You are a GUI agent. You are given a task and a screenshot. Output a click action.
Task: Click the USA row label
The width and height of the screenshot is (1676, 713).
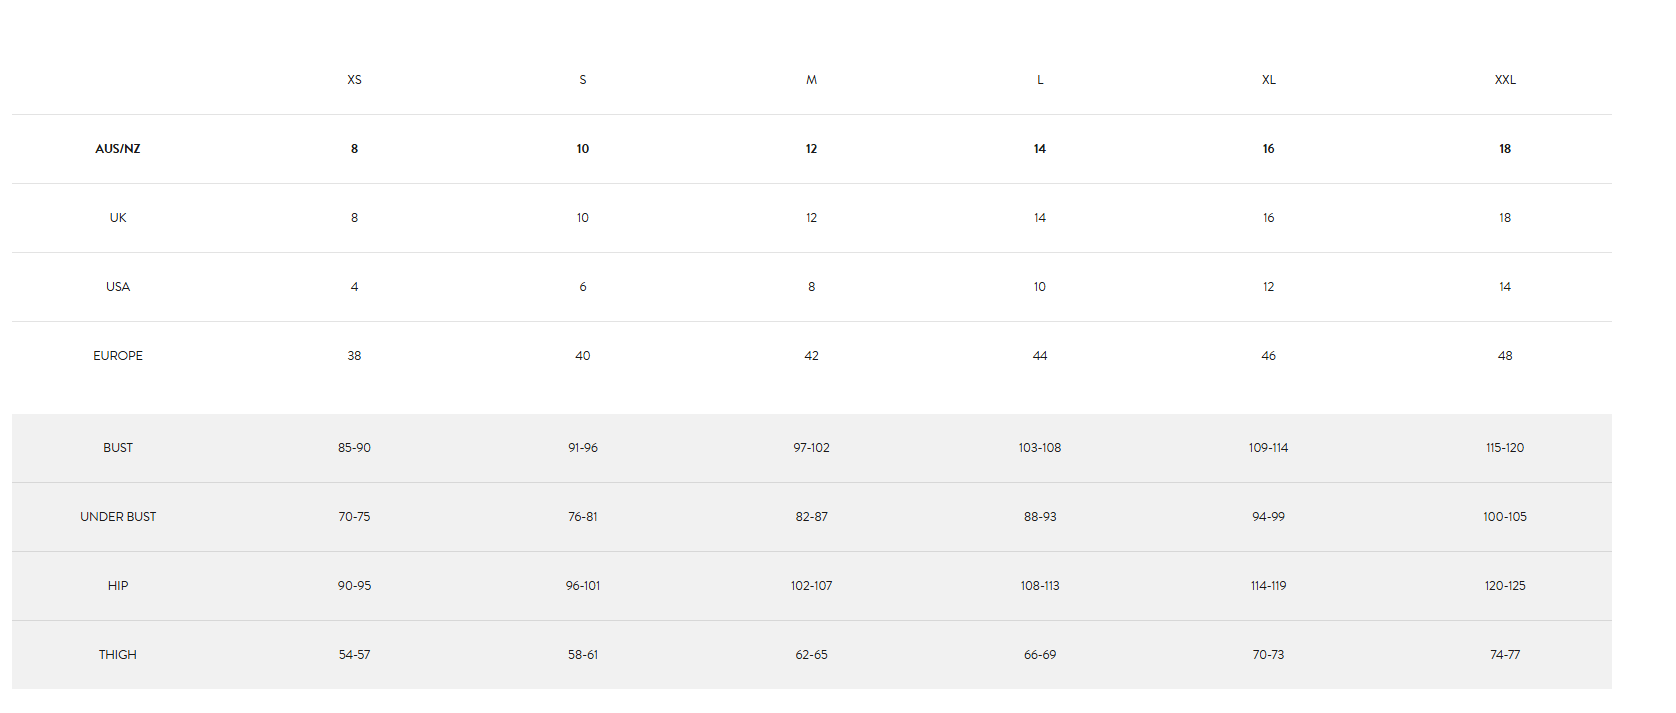[x=118, y=287]
